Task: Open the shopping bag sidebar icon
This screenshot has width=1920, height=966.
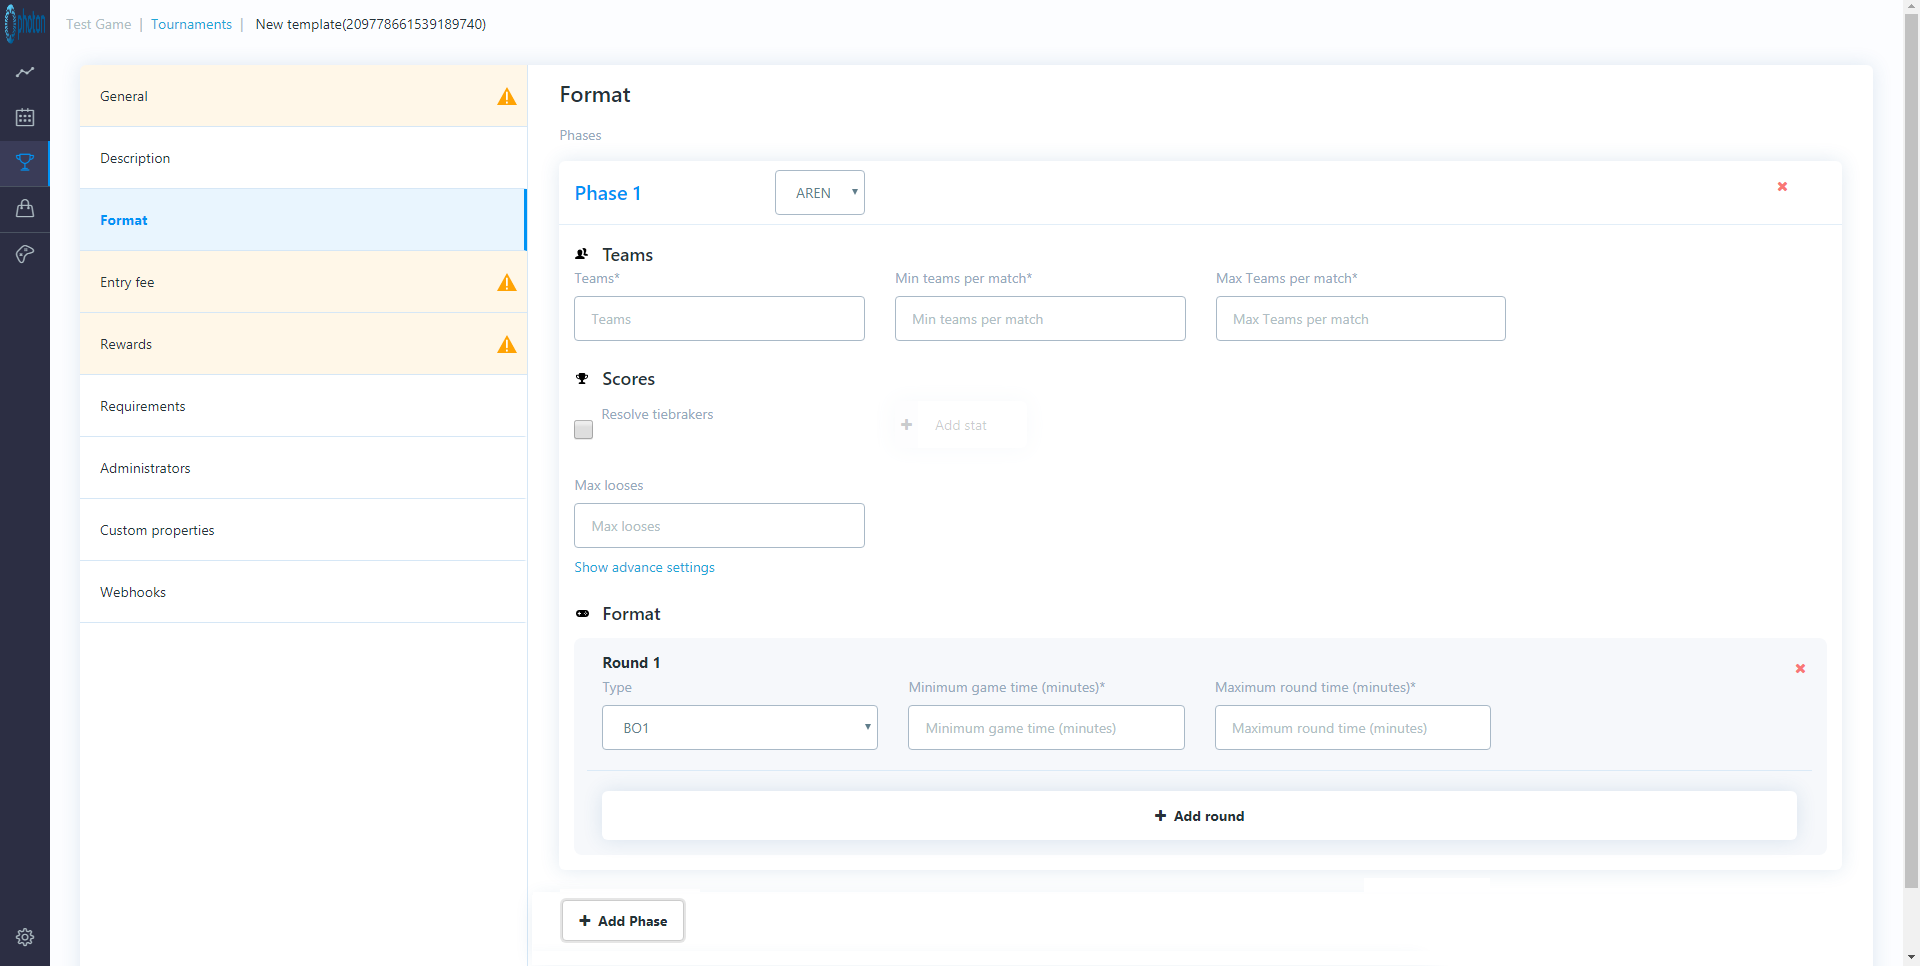Action: click(25, 208)
